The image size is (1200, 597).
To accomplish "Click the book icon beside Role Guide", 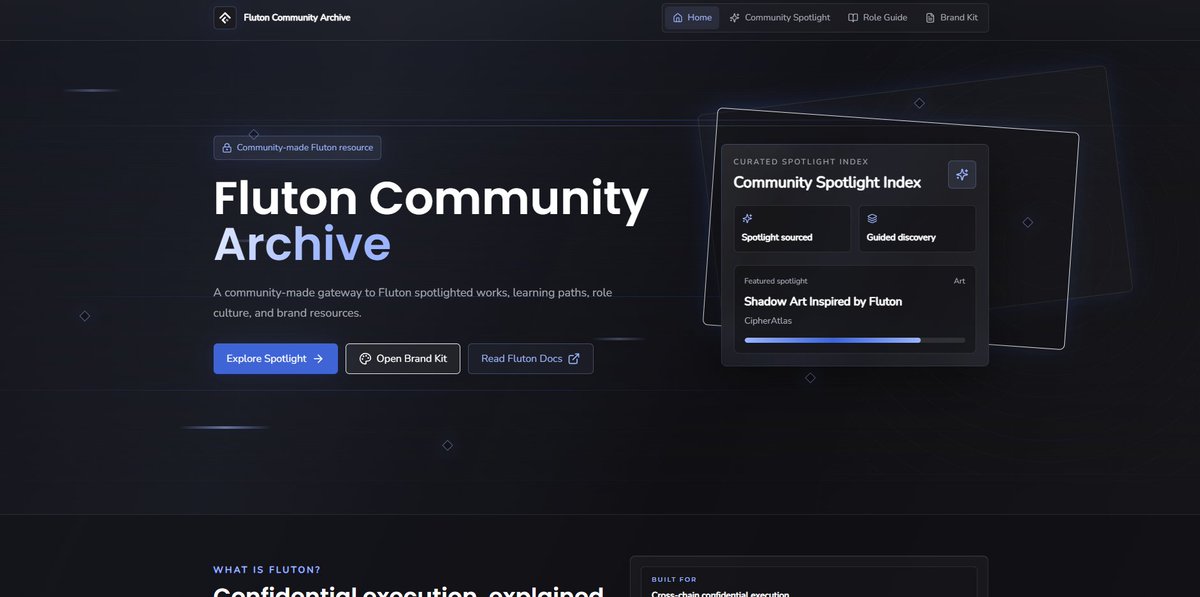I will (853, 18).
